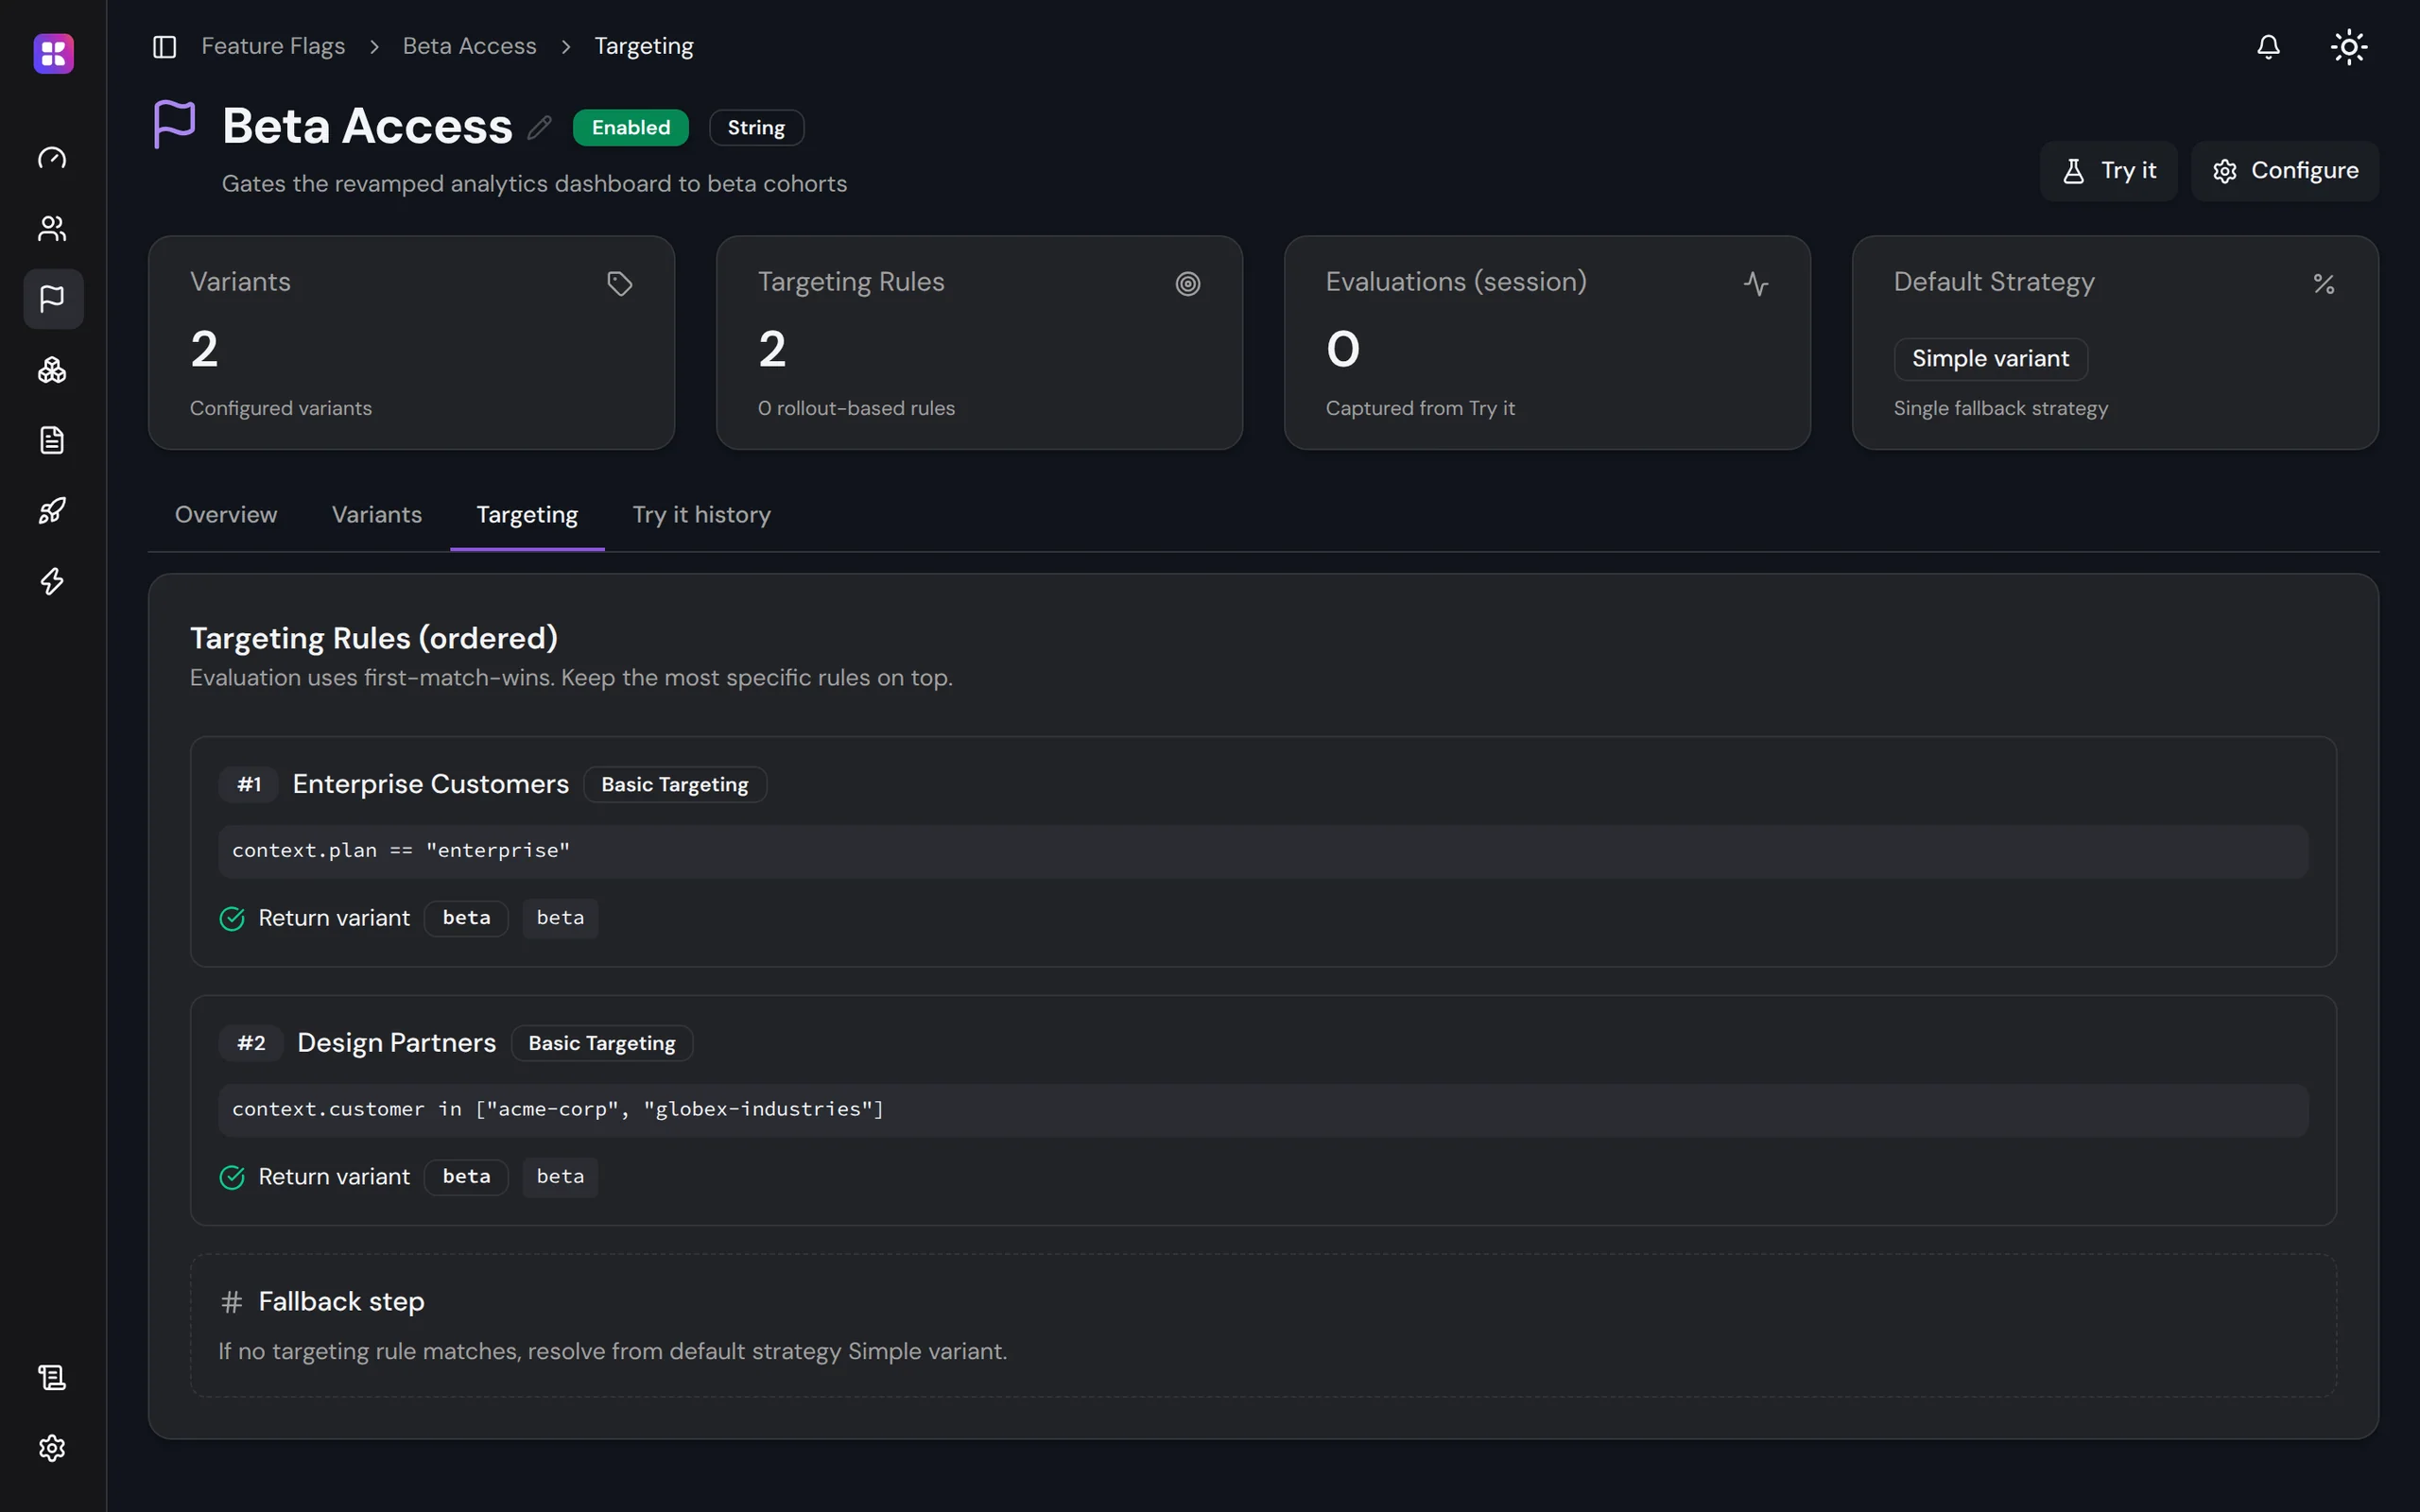Click the Enabled status badge
2420x1512 pixels.
click(631, 127)
